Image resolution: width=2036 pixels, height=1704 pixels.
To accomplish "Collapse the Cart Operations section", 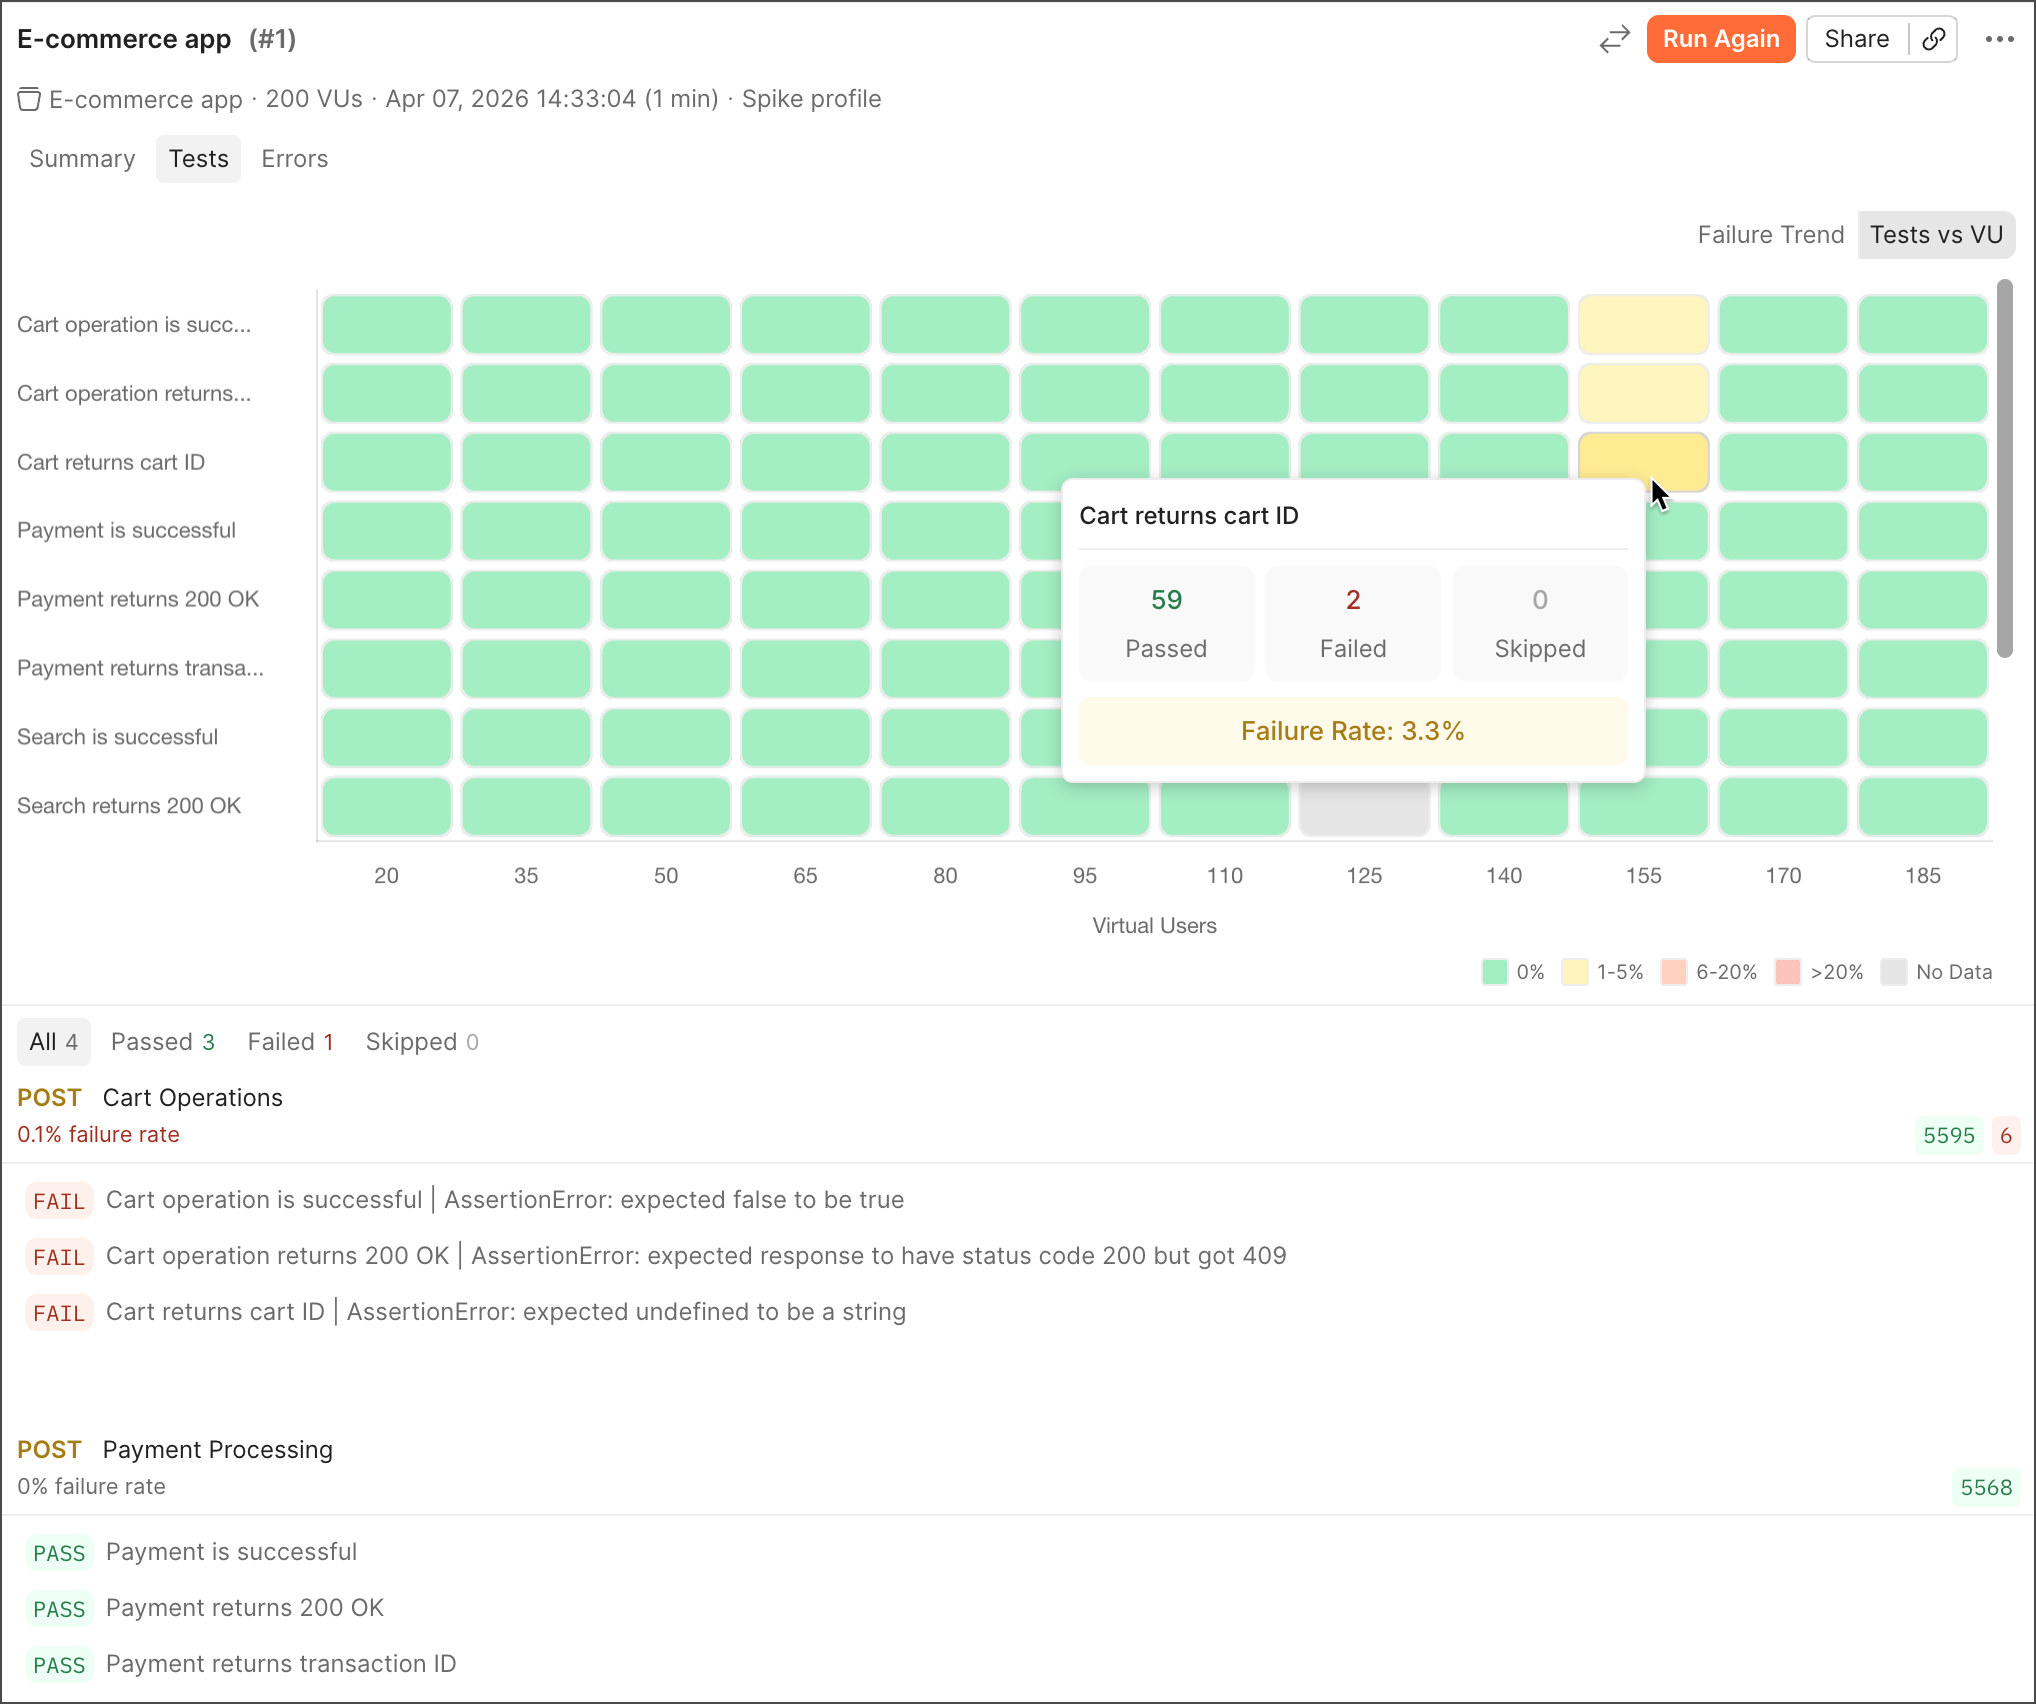I will click(192, 1097).
